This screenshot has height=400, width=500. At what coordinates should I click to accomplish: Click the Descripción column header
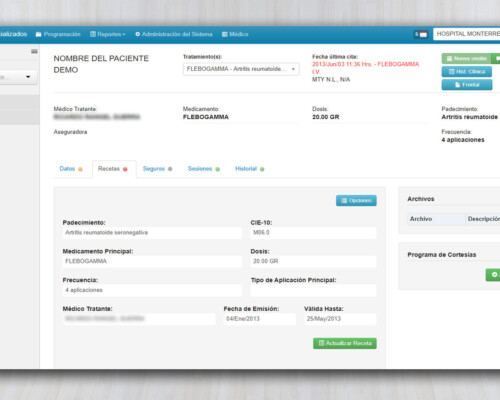tap(484, 219)
